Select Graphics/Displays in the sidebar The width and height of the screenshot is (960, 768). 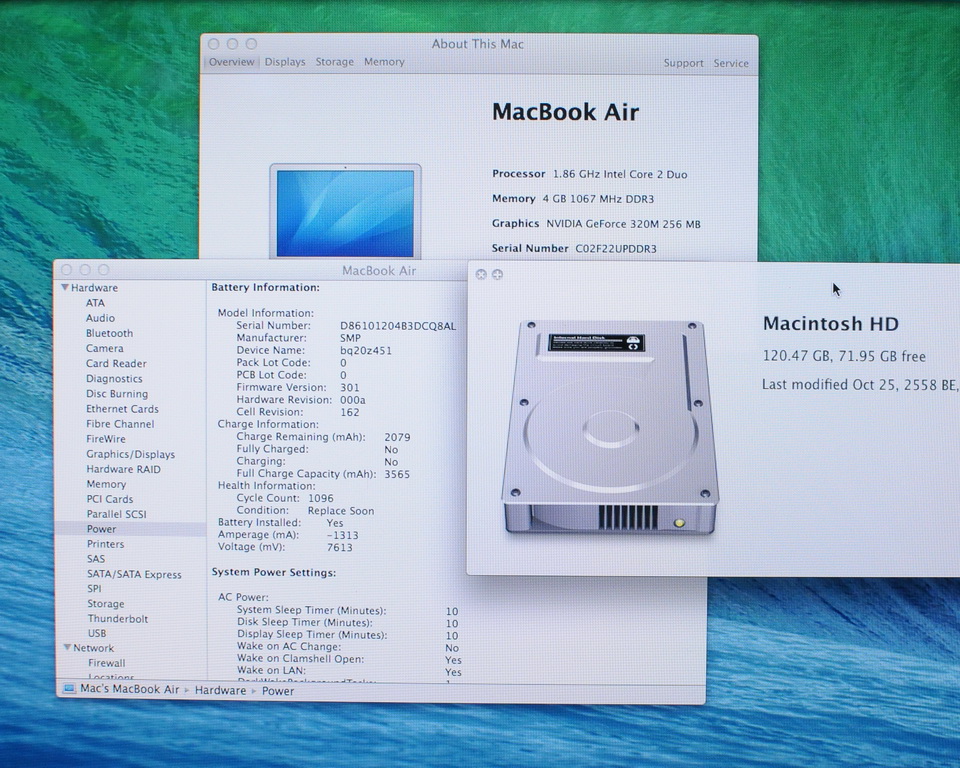(x=130, y=454)
